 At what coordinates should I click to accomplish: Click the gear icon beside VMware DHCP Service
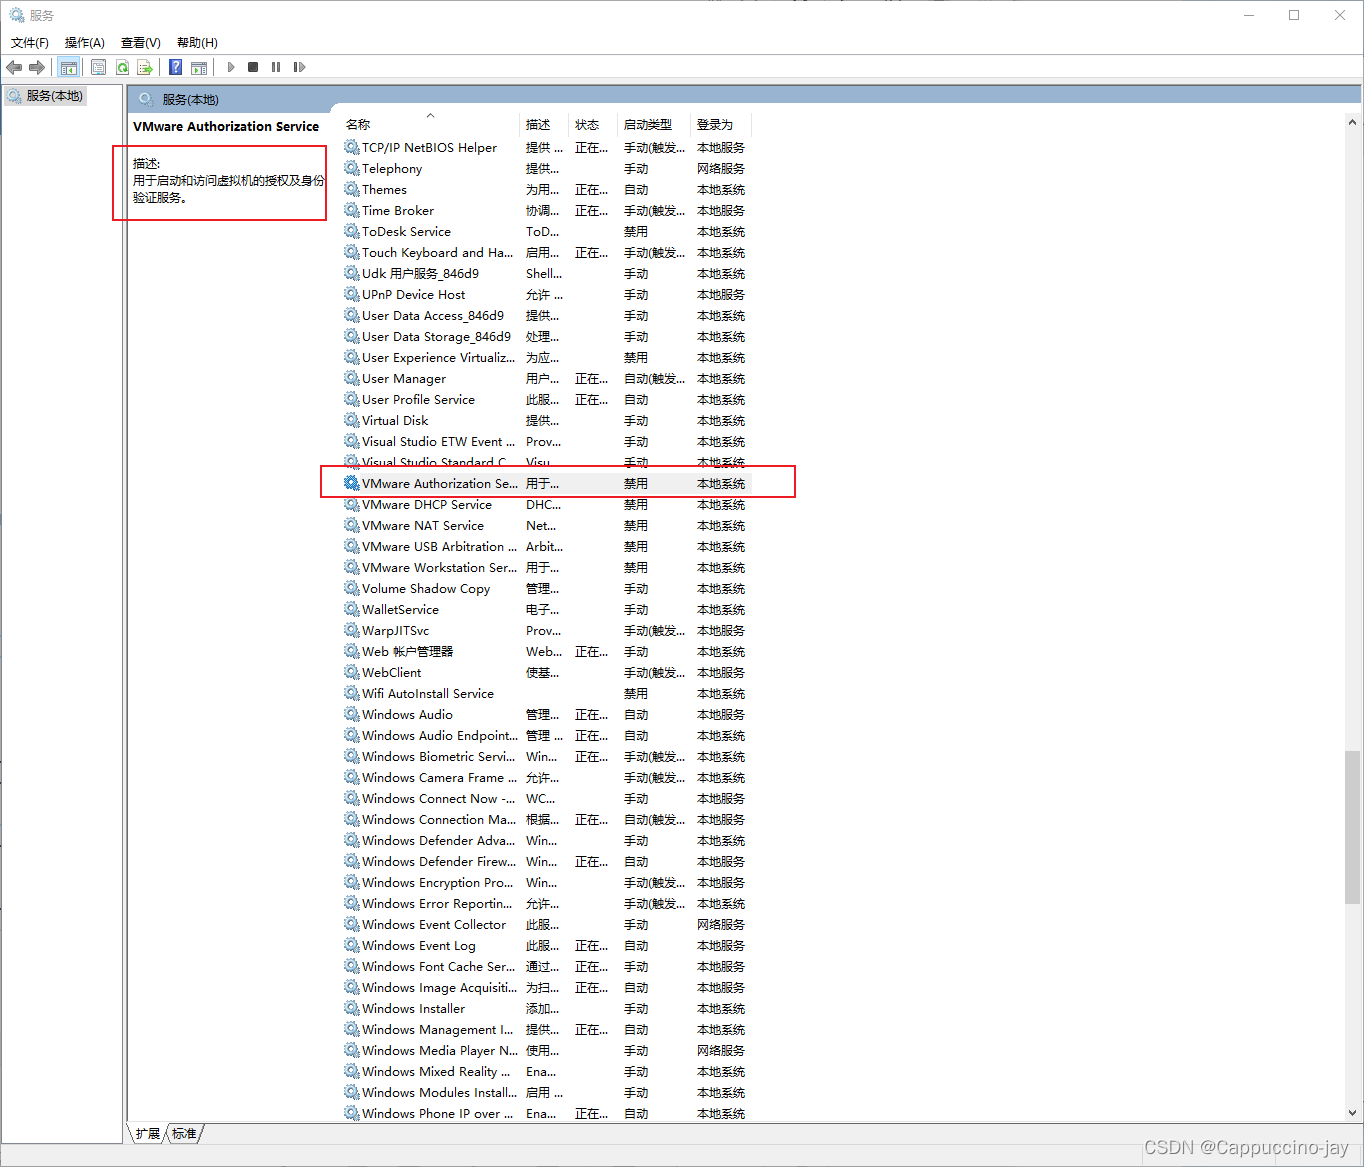point(352,504)
